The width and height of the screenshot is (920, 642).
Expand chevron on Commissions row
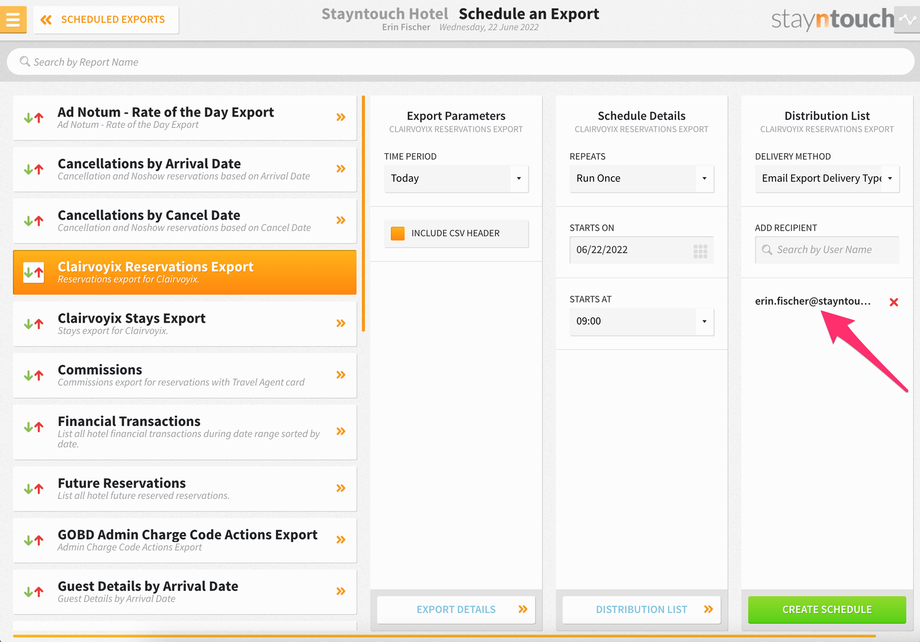click(x=341, y=375)
